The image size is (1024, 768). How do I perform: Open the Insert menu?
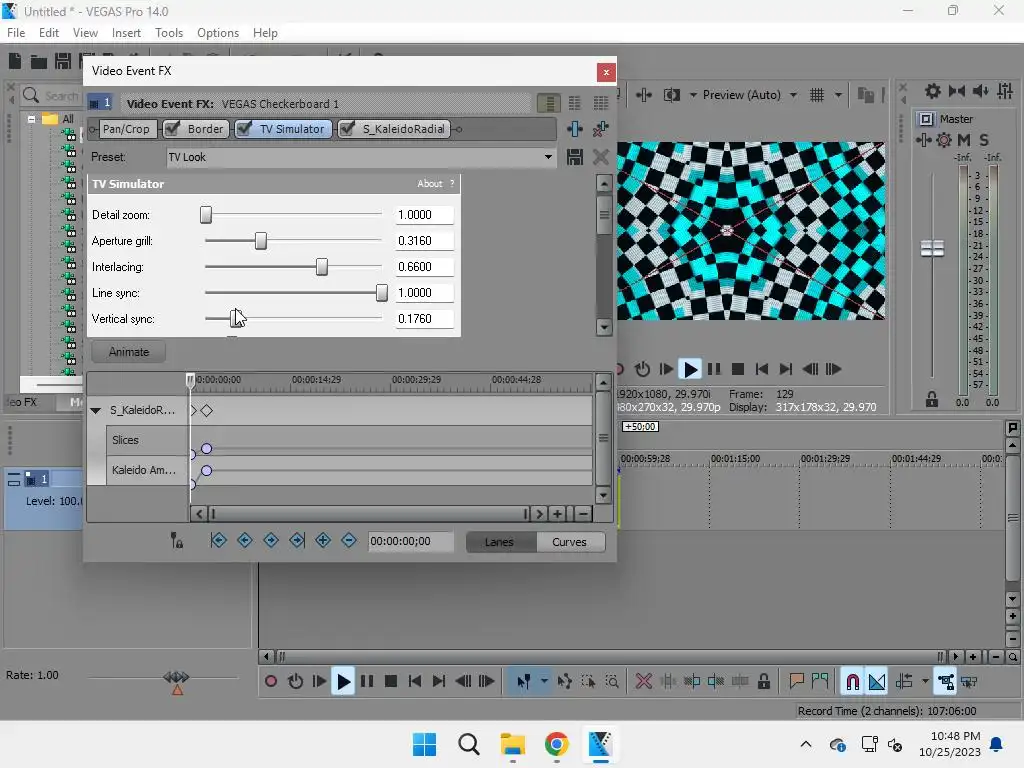(126, 33)
